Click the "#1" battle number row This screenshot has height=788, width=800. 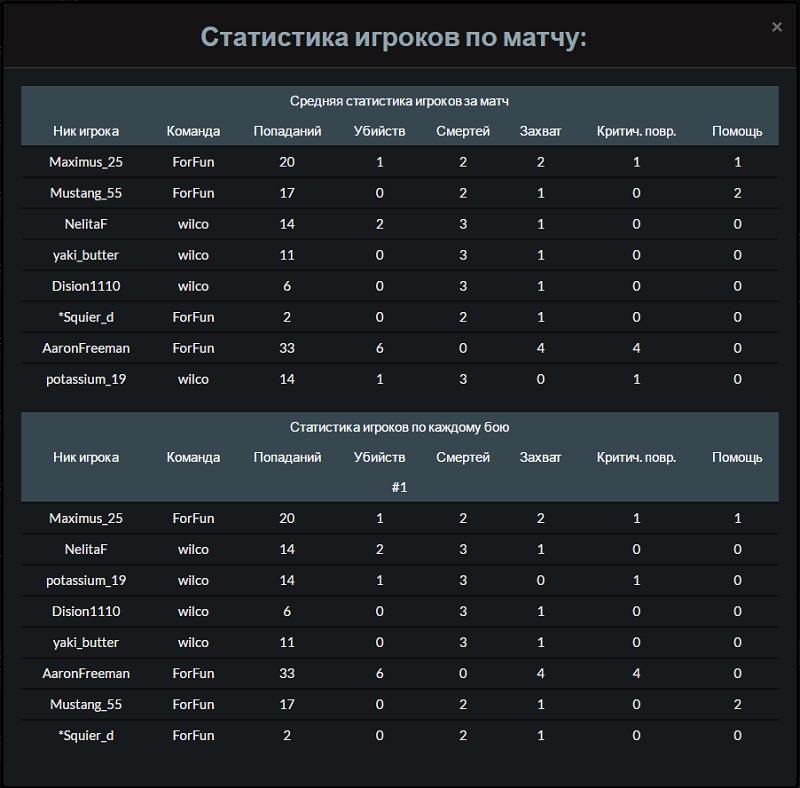coord(399,487)
